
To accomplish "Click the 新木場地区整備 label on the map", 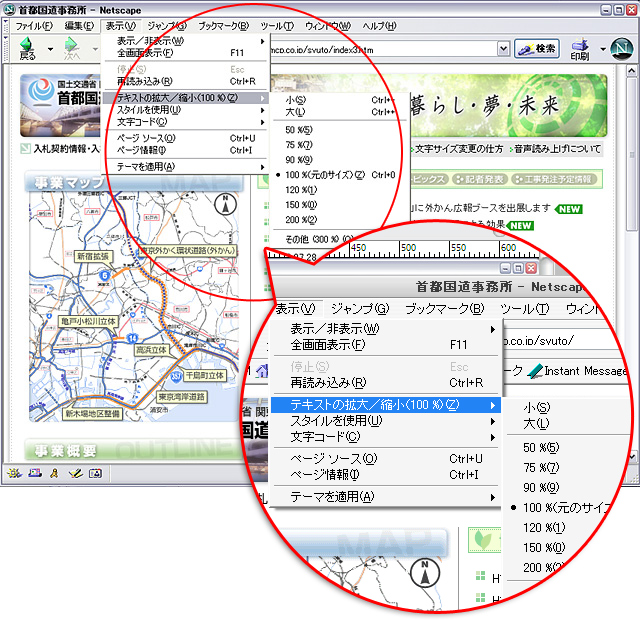I will [x=92, y=414].
